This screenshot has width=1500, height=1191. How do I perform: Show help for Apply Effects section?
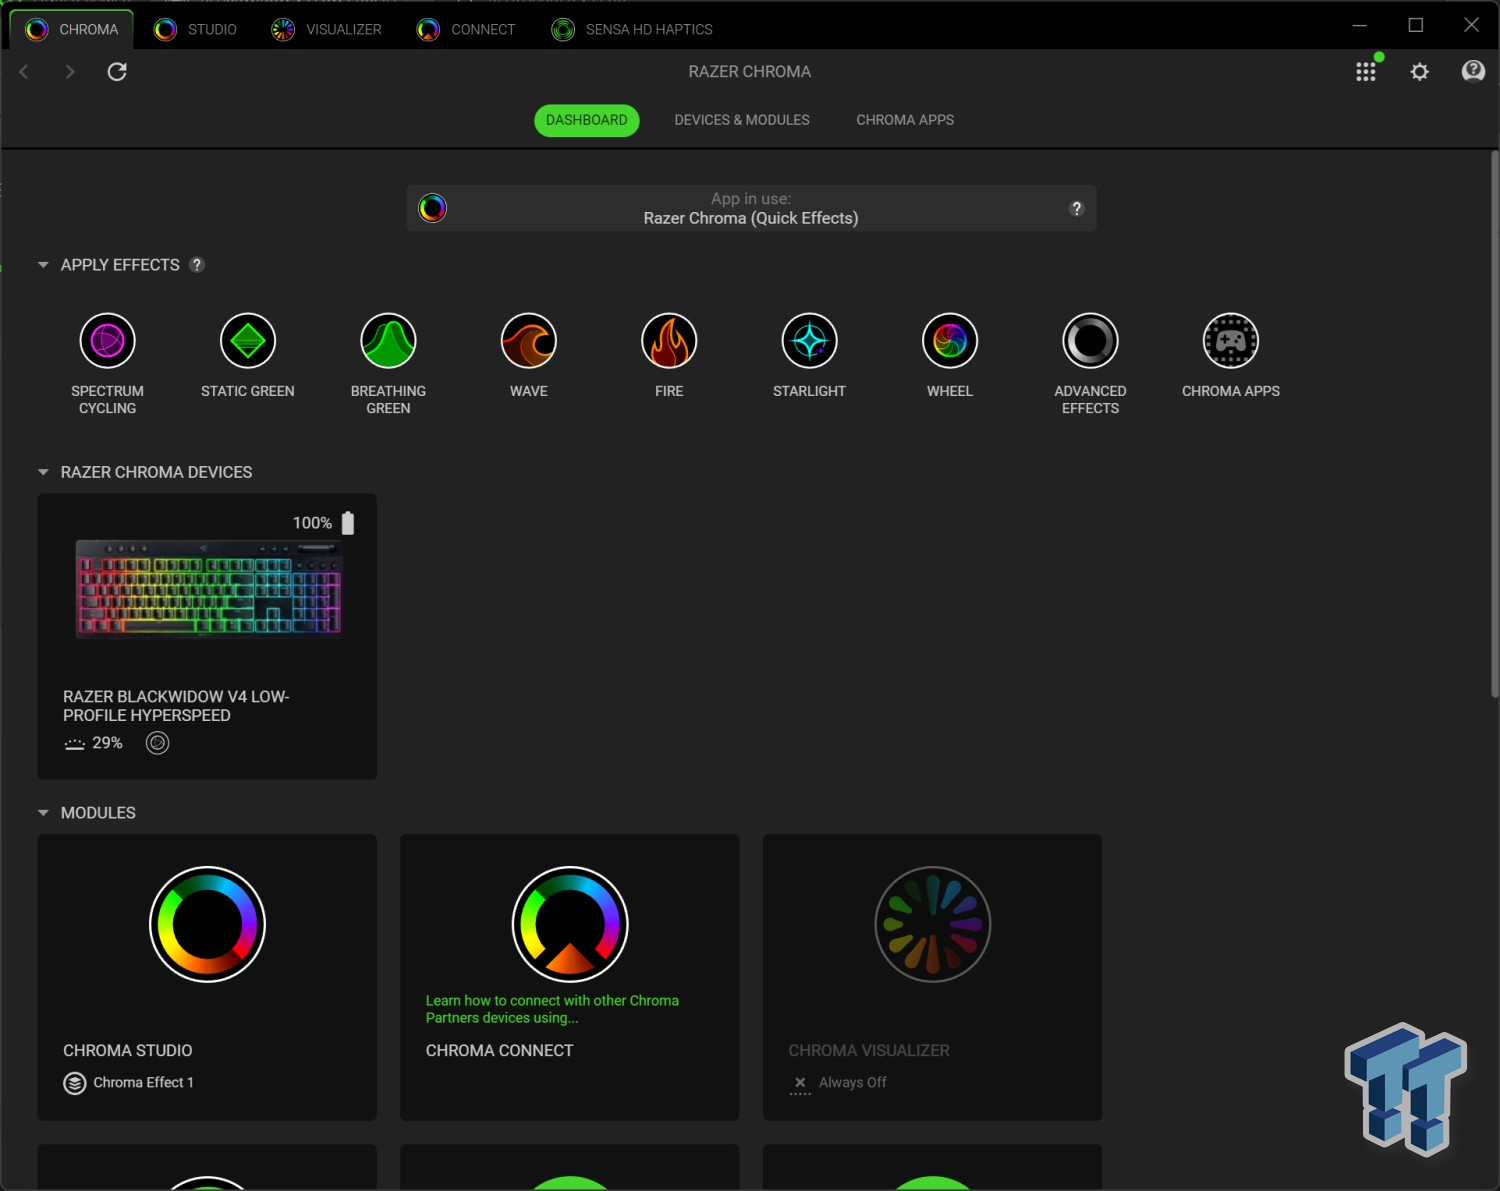[197, 265]
